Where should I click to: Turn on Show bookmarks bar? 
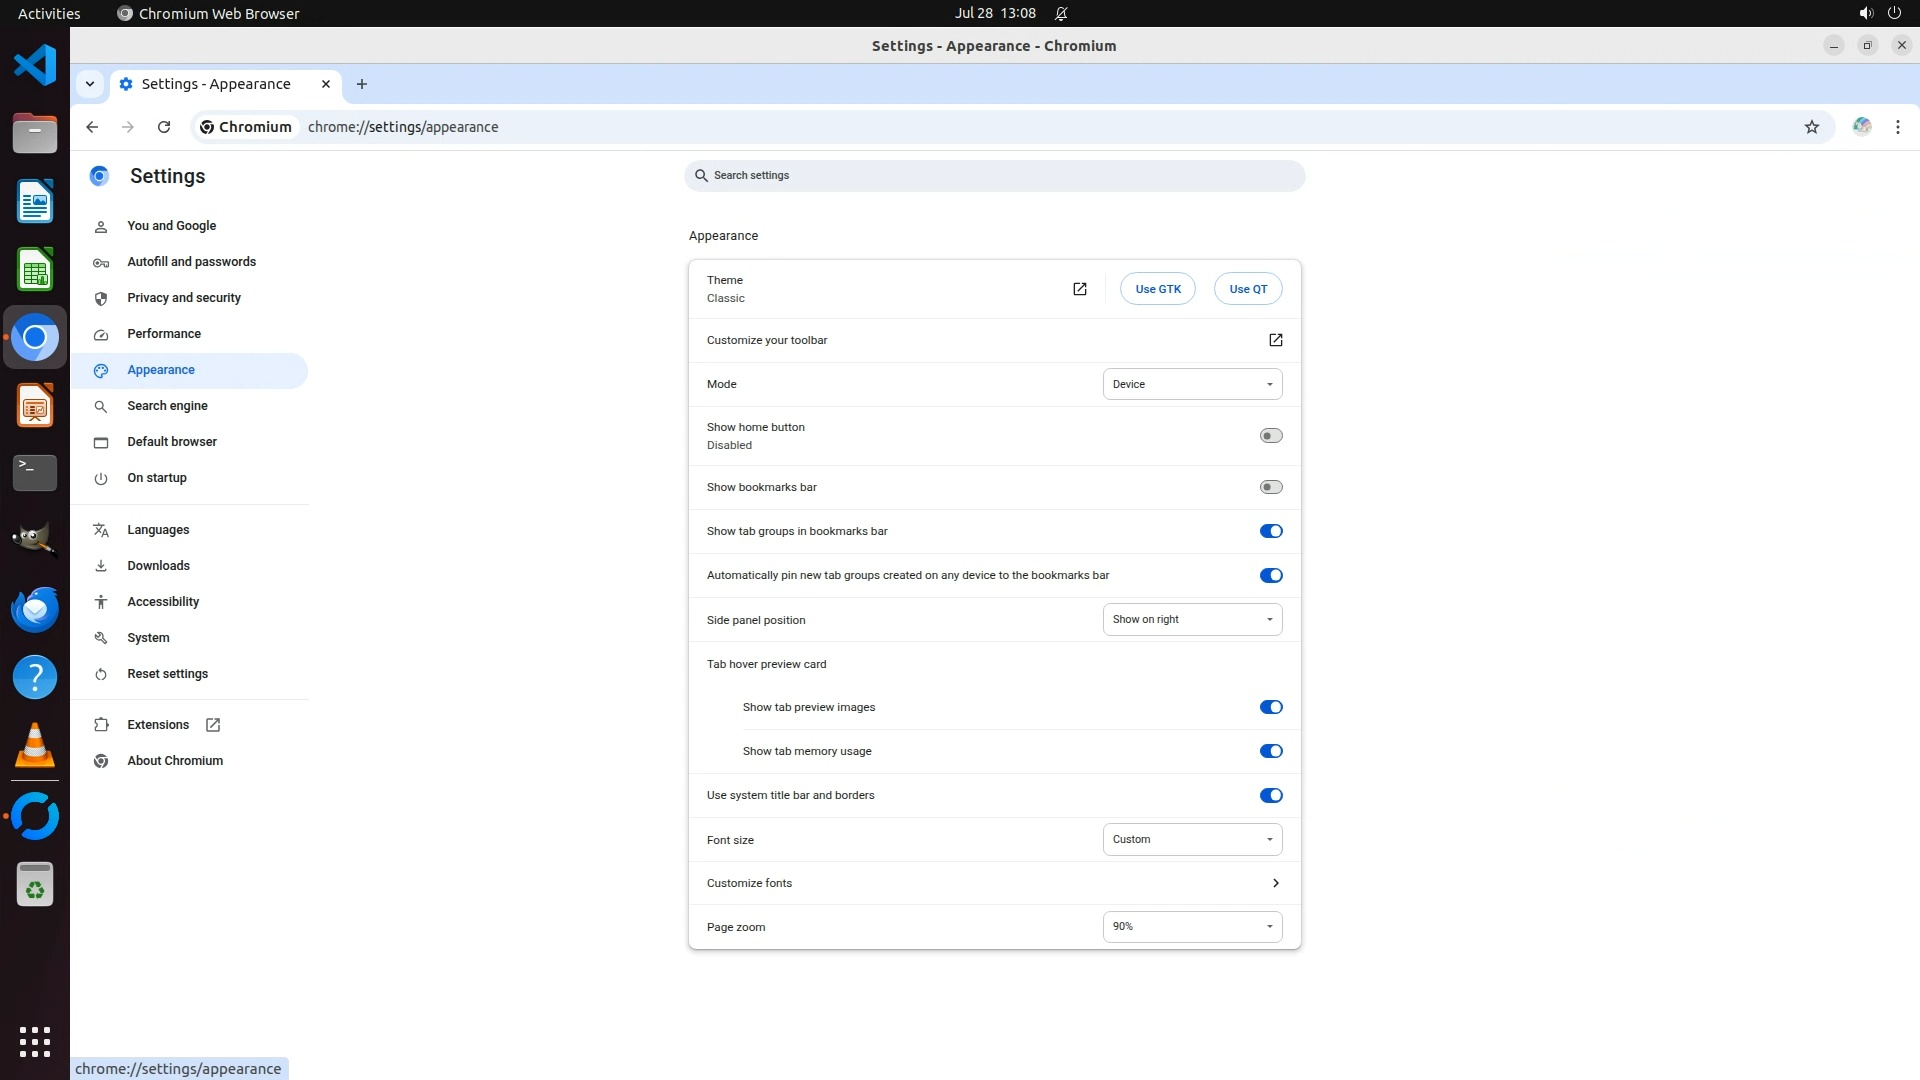tap(1270, 487)
